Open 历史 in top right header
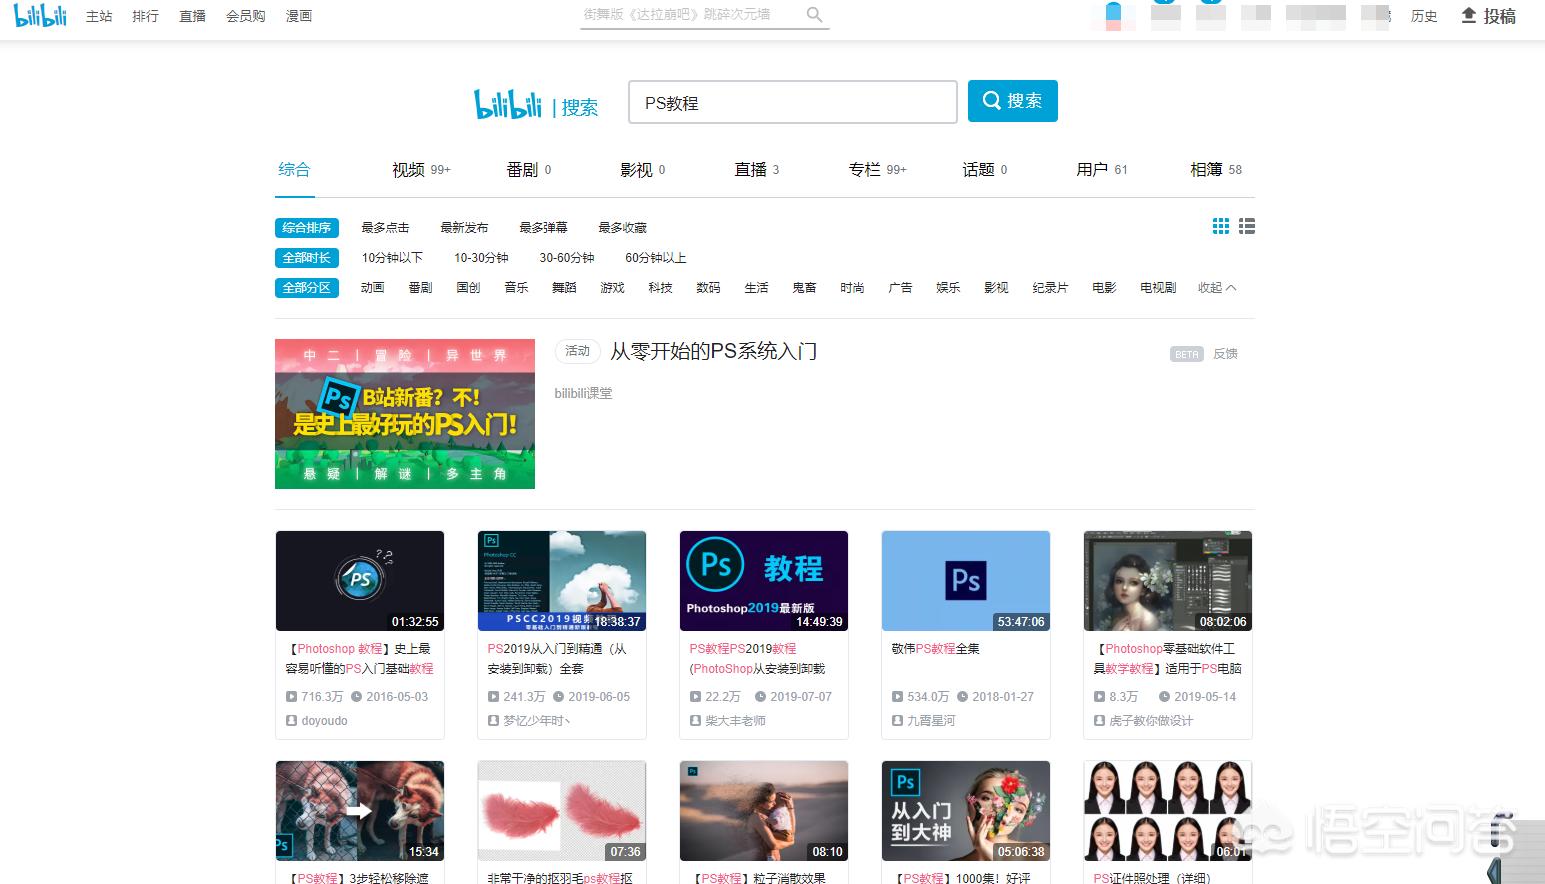This screenshot has height=884, width=1545. (1424, 16)
